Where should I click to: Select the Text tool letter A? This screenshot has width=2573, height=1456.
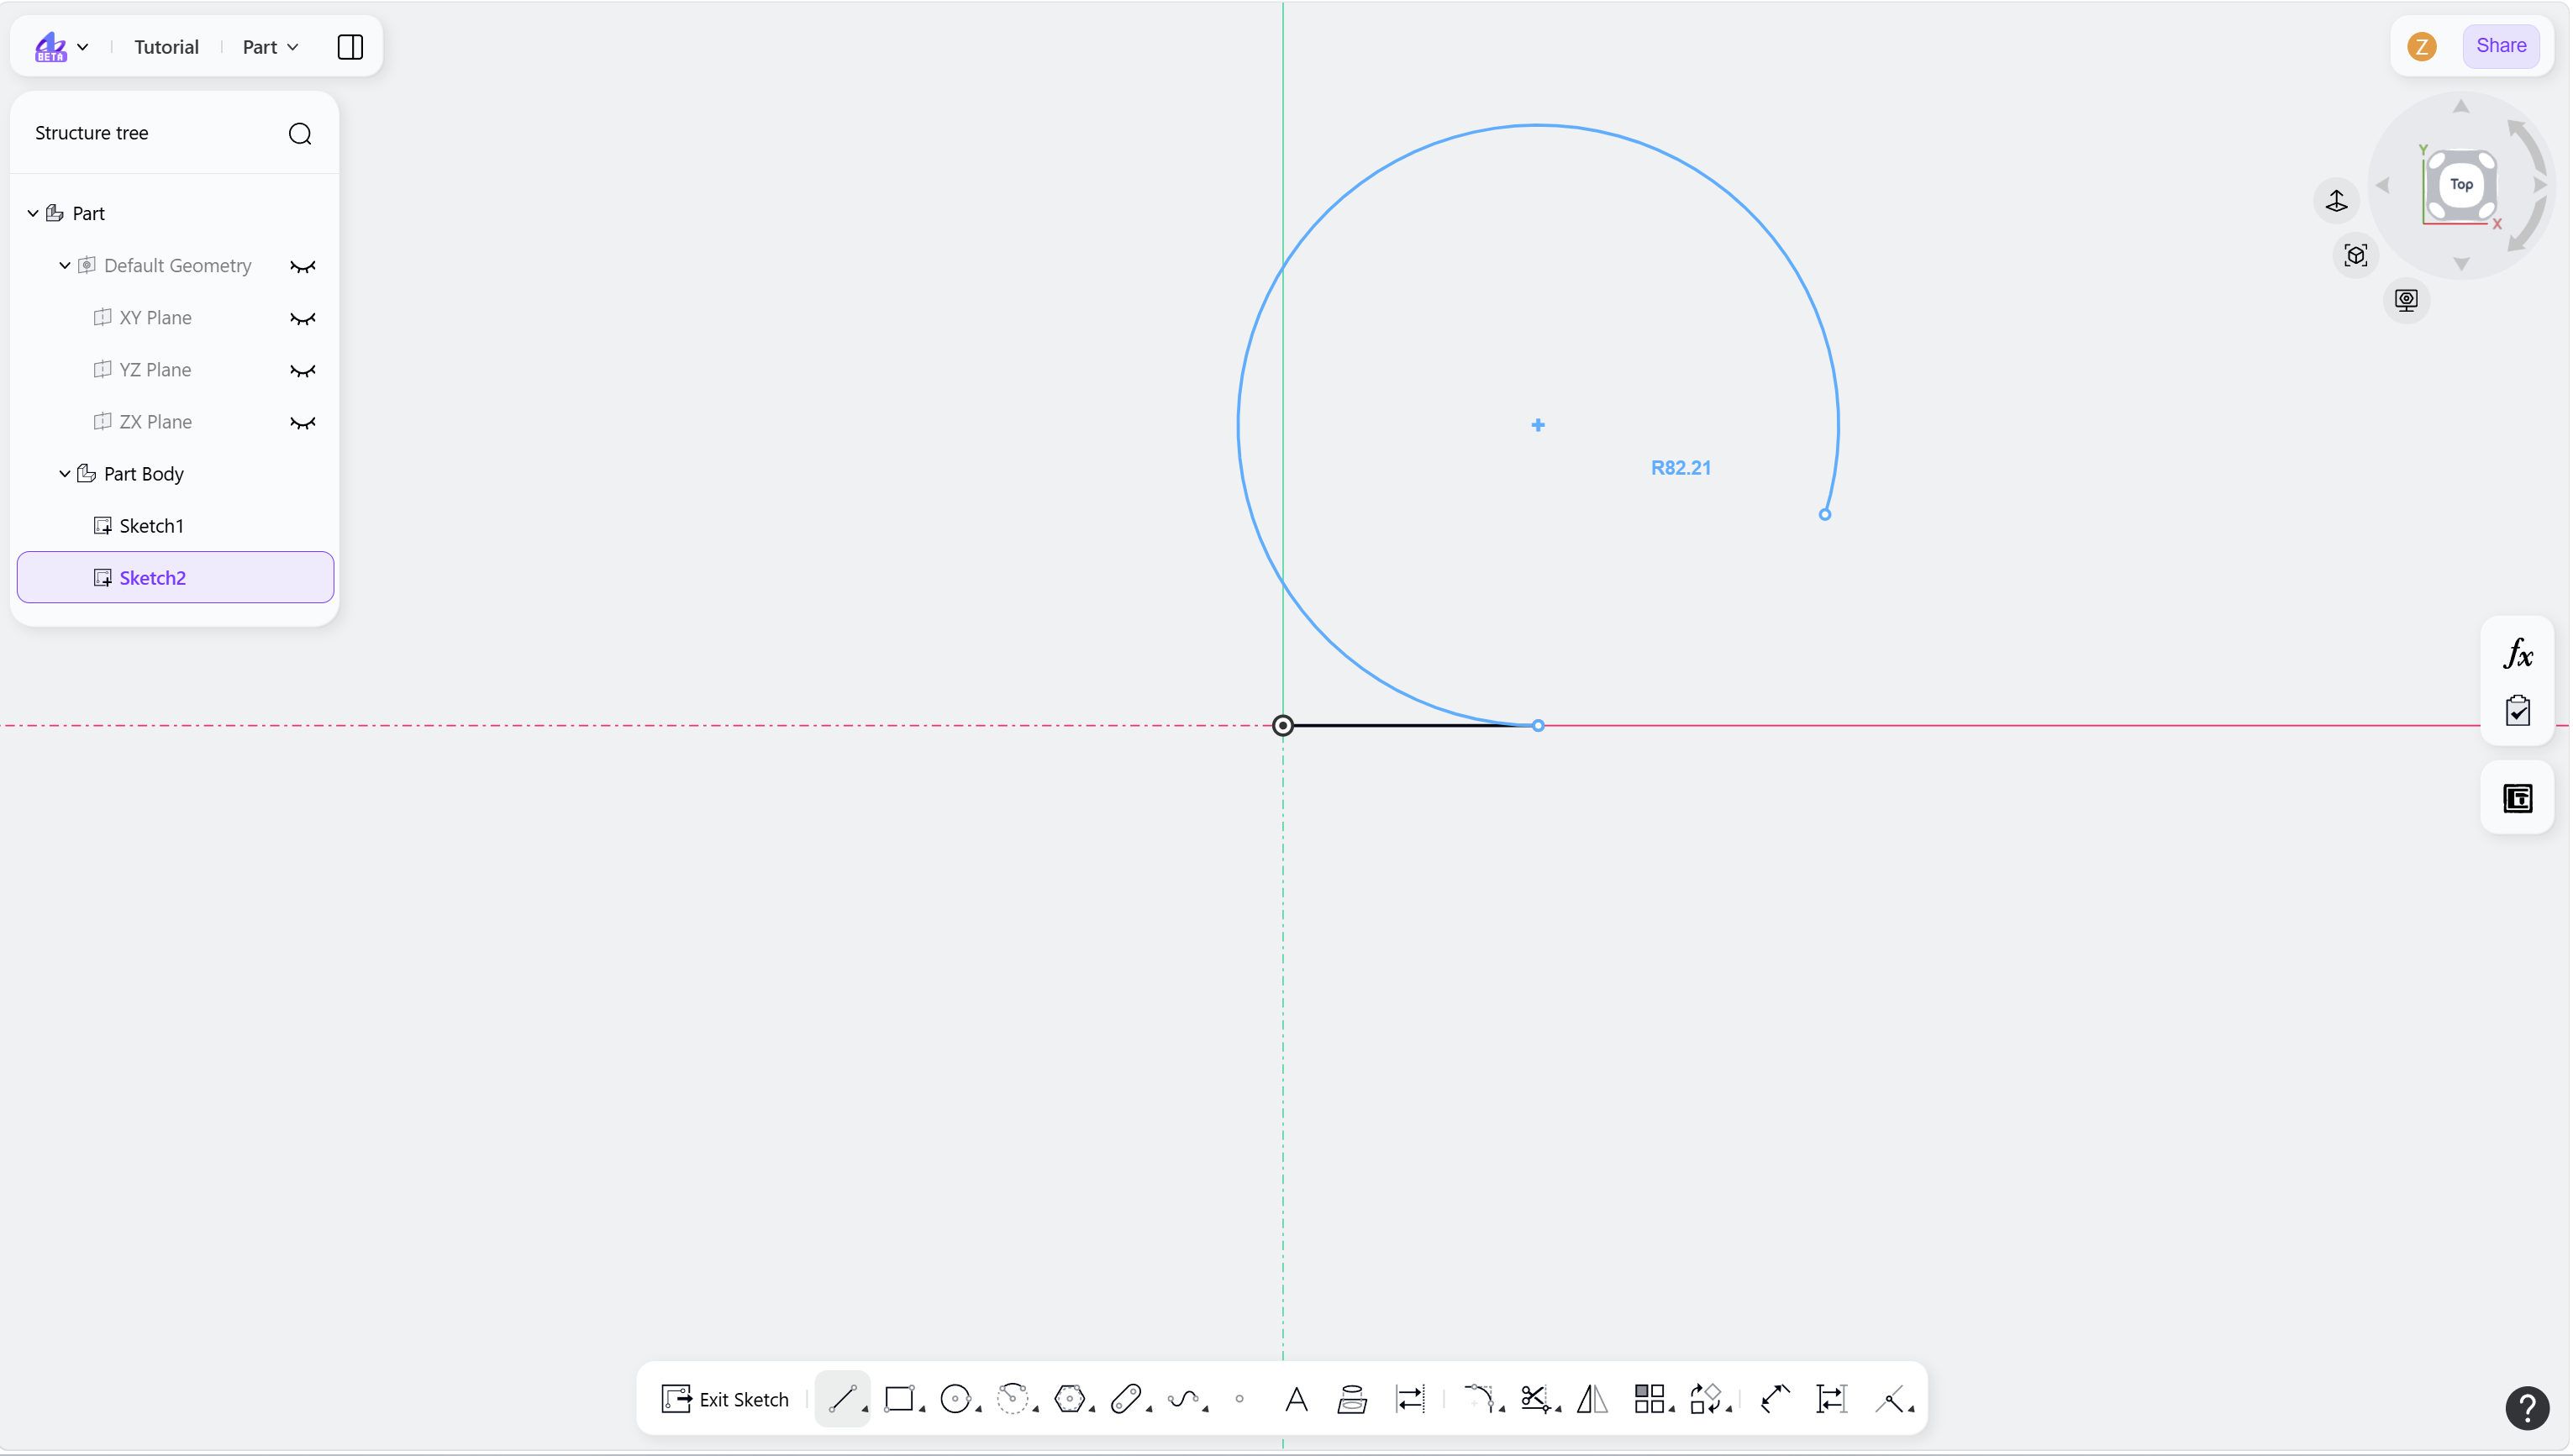tap(1296, 1398)
